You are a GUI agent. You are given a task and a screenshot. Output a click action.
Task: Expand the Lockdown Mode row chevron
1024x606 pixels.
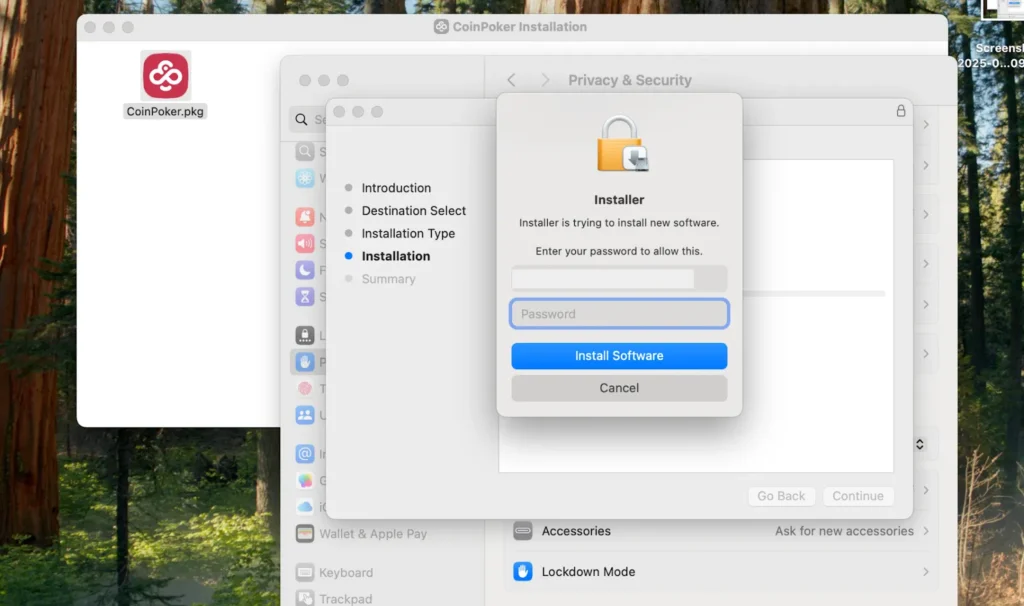tap(926, 572)
